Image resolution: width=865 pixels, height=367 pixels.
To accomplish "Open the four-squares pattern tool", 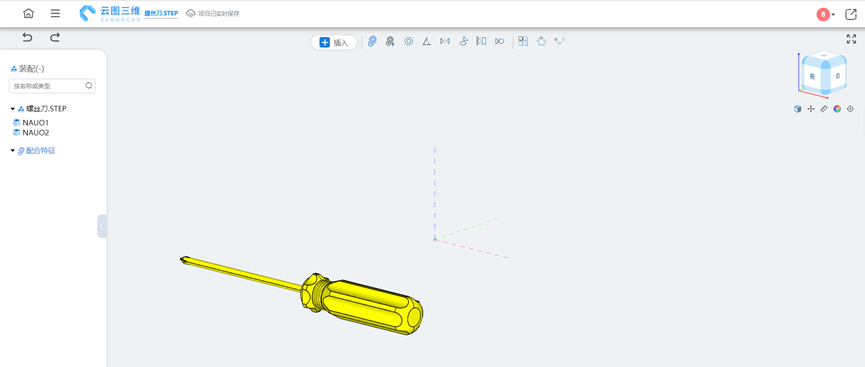I will click(523, 41).
